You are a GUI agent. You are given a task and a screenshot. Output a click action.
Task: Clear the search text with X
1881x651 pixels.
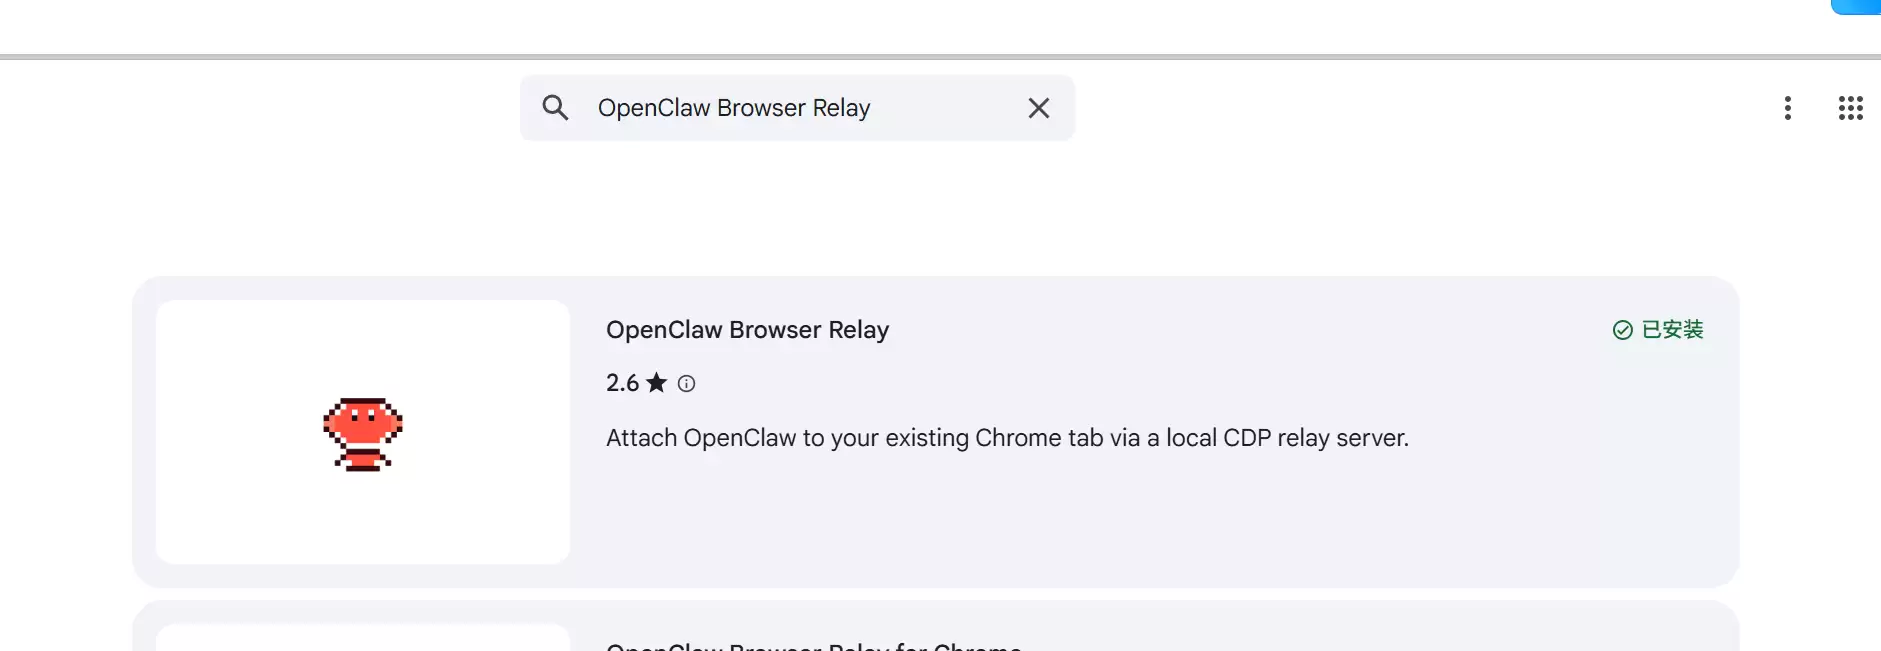coord(1039,108)
